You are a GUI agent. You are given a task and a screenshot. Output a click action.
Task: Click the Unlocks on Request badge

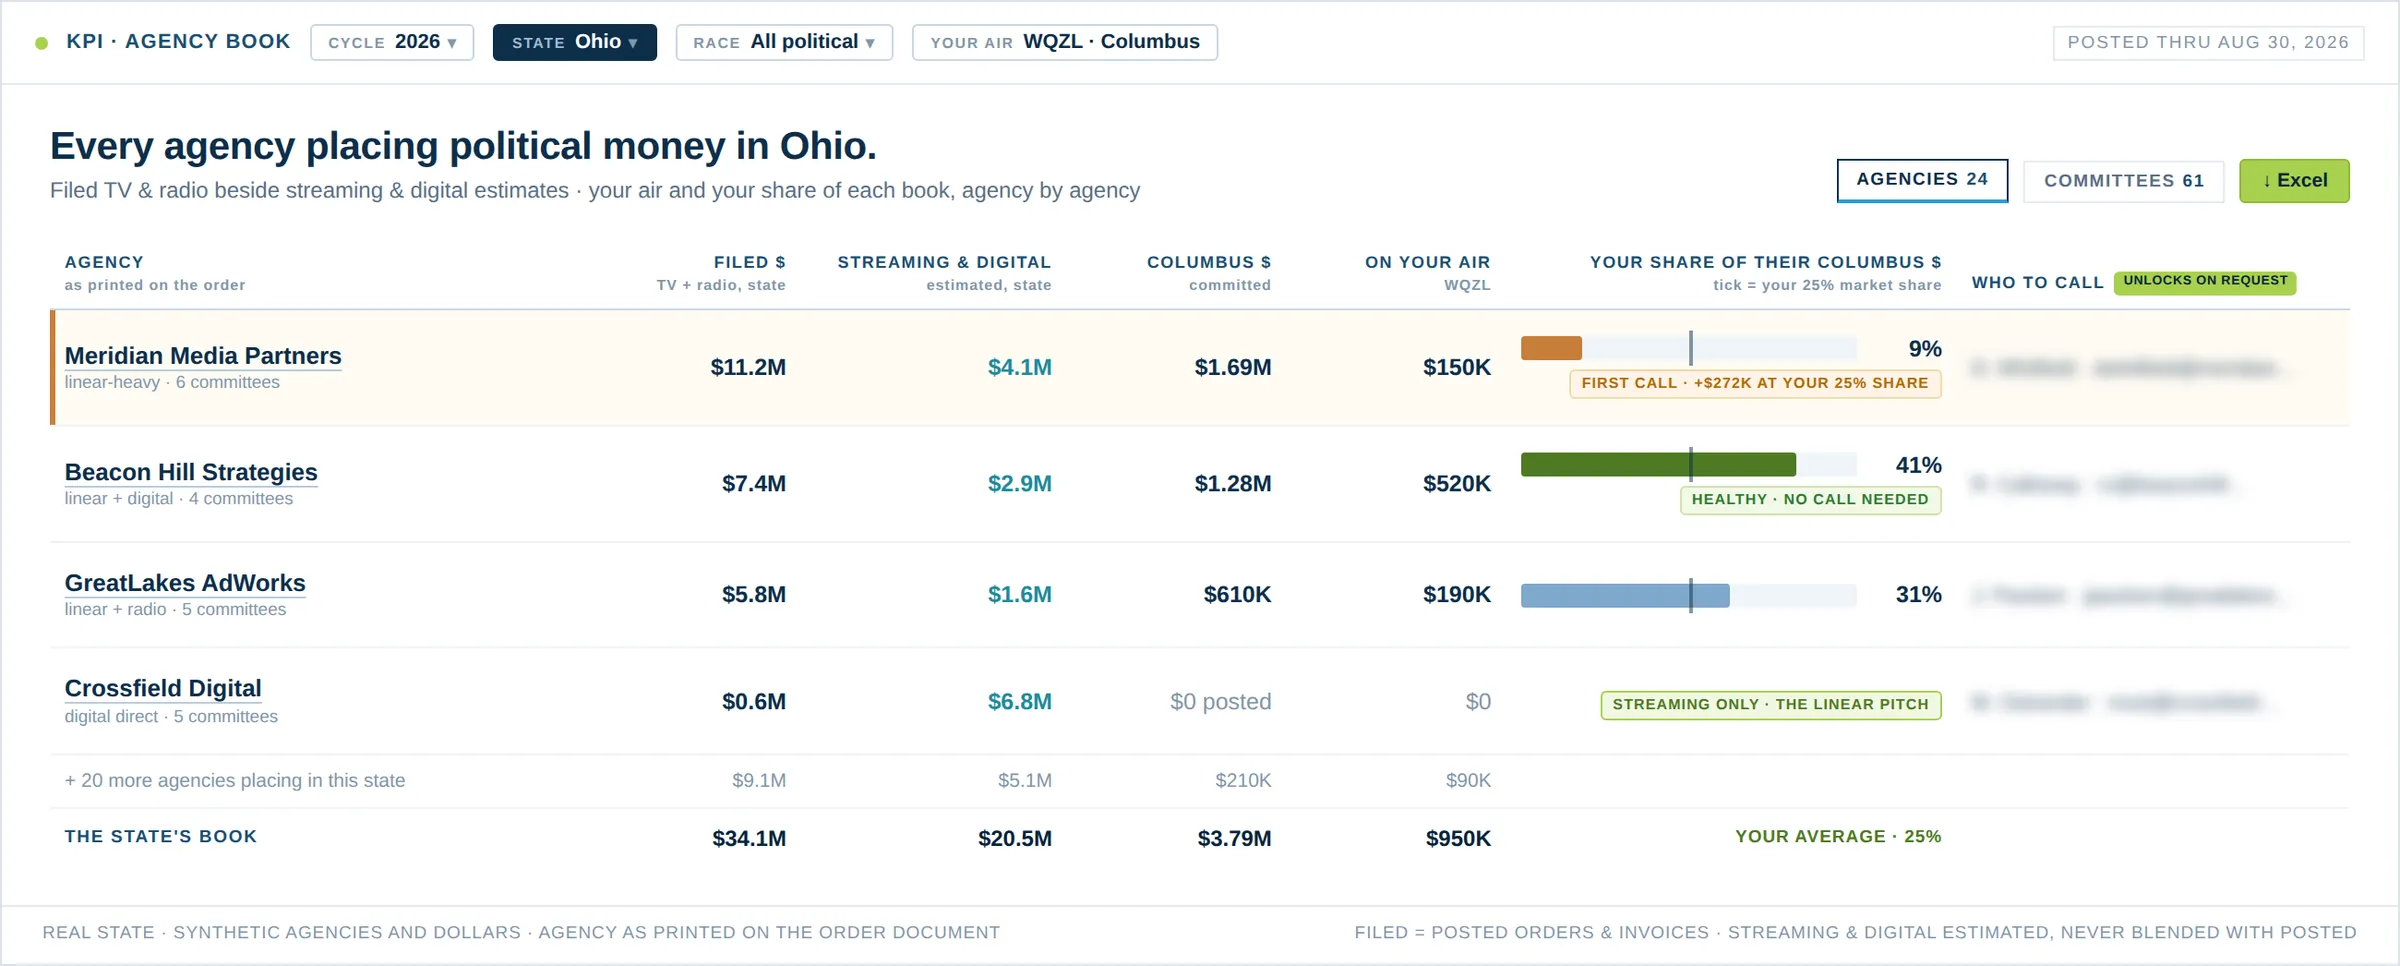[x=2205, y=281]
